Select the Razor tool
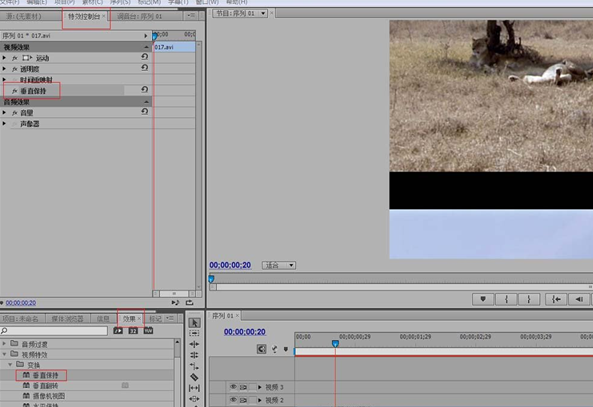 point(194,377)
